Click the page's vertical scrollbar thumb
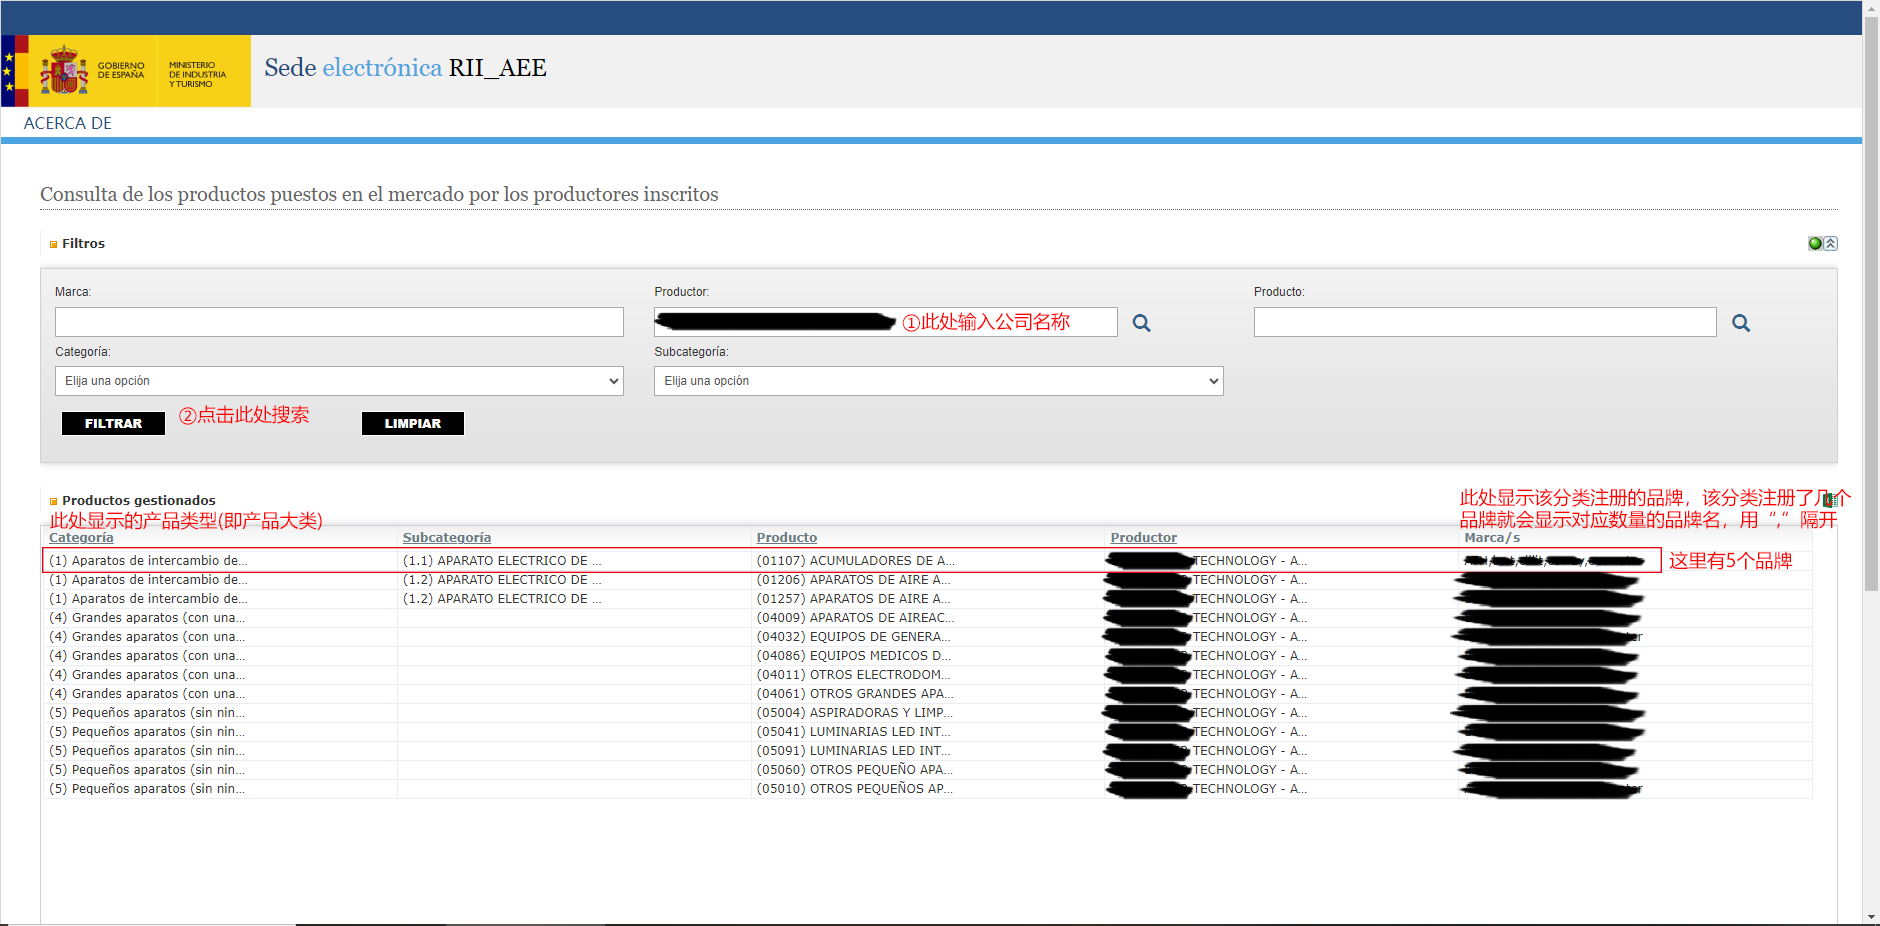This screenshot has width=1880, height=926. 1871,300
